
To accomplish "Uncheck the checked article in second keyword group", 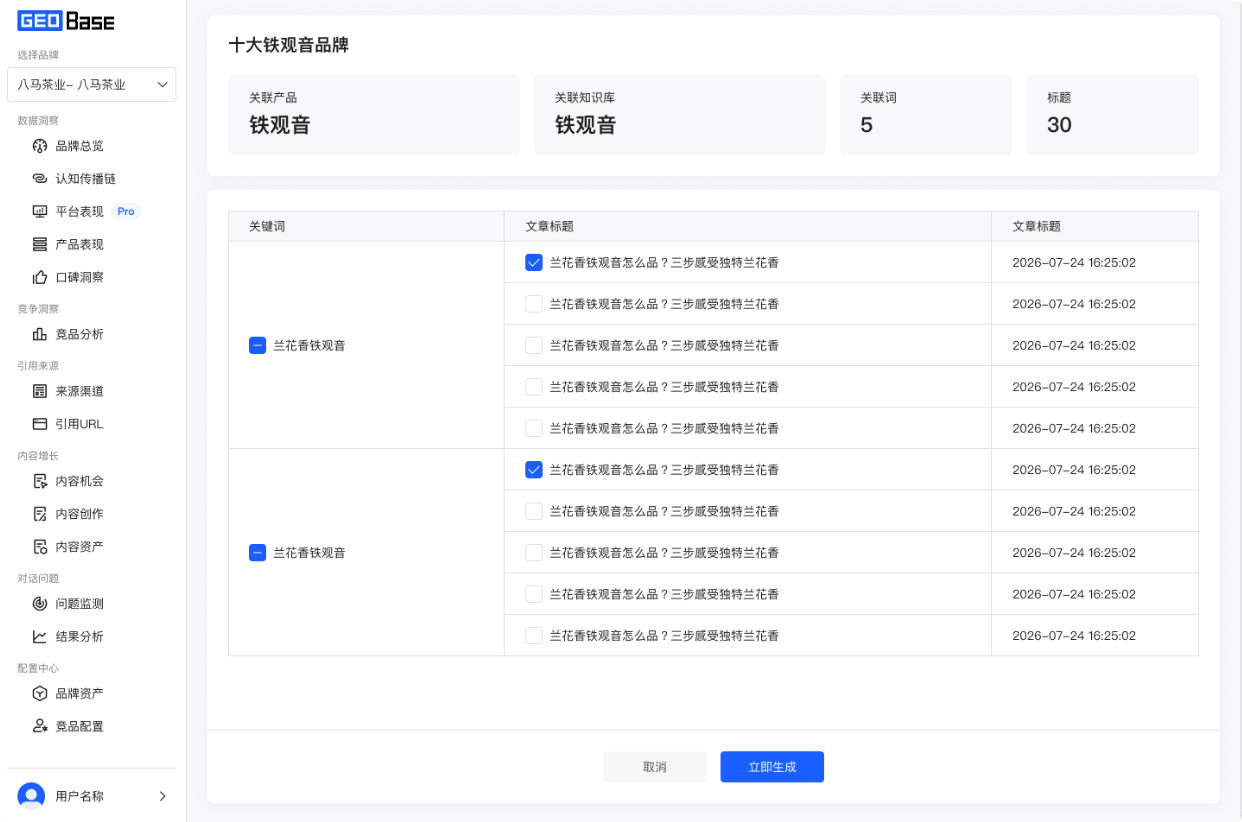I will (x=534, y=470).
